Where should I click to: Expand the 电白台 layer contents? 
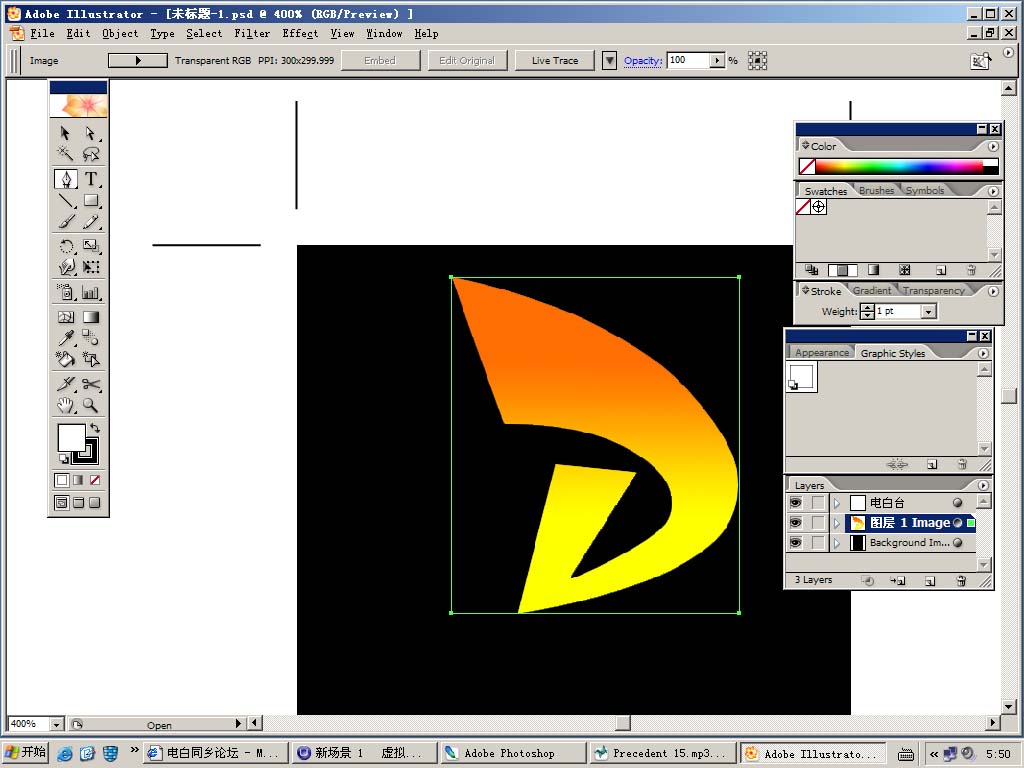(x=837, y=503)
